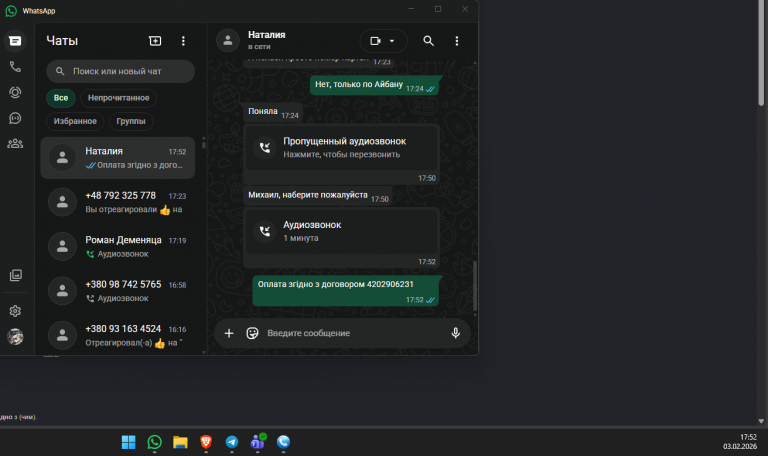Open Brave browser from the taskbar

(x=206, y=442)
